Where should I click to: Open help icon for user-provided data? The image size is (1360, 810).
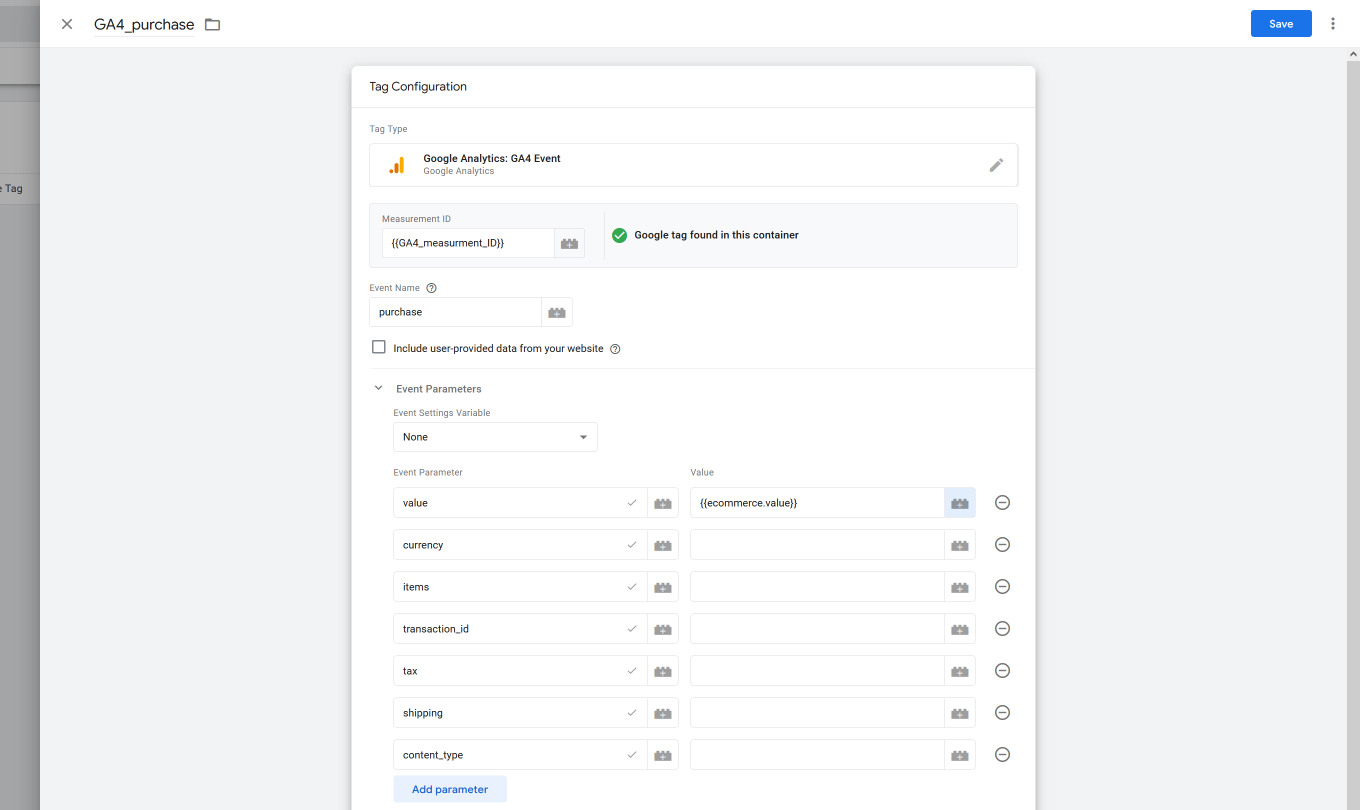click(x=615, y=349)
